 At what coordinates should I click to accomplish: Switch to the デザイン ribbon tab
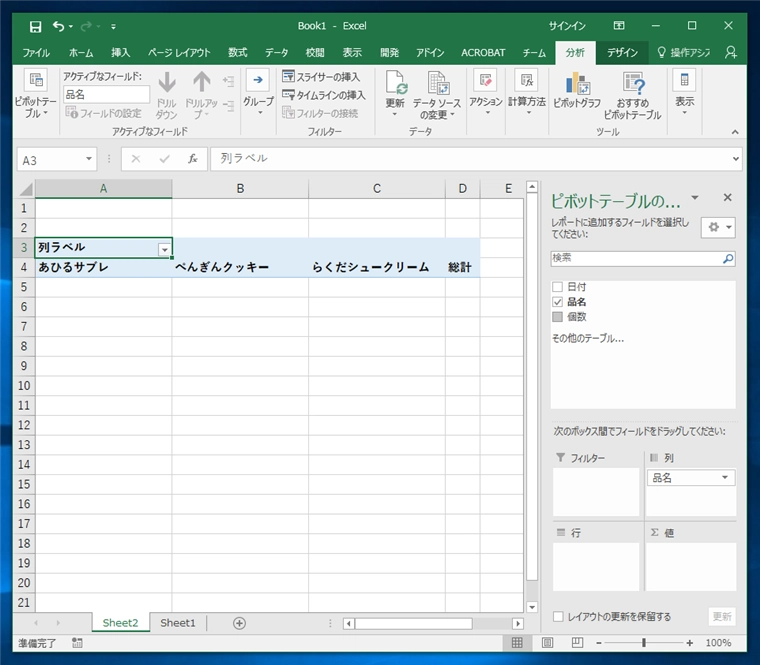[x=622, y=52]
